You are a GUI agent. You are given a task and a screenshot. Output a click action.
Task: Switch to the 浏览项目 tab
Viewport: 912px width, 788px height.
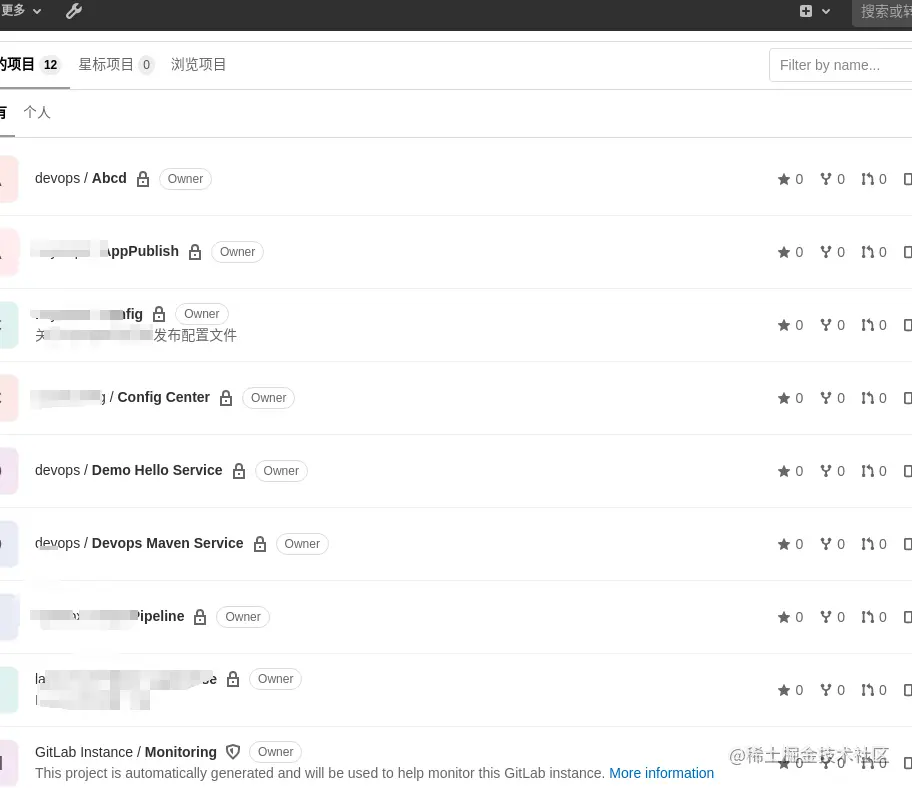(x=198, y=65)
